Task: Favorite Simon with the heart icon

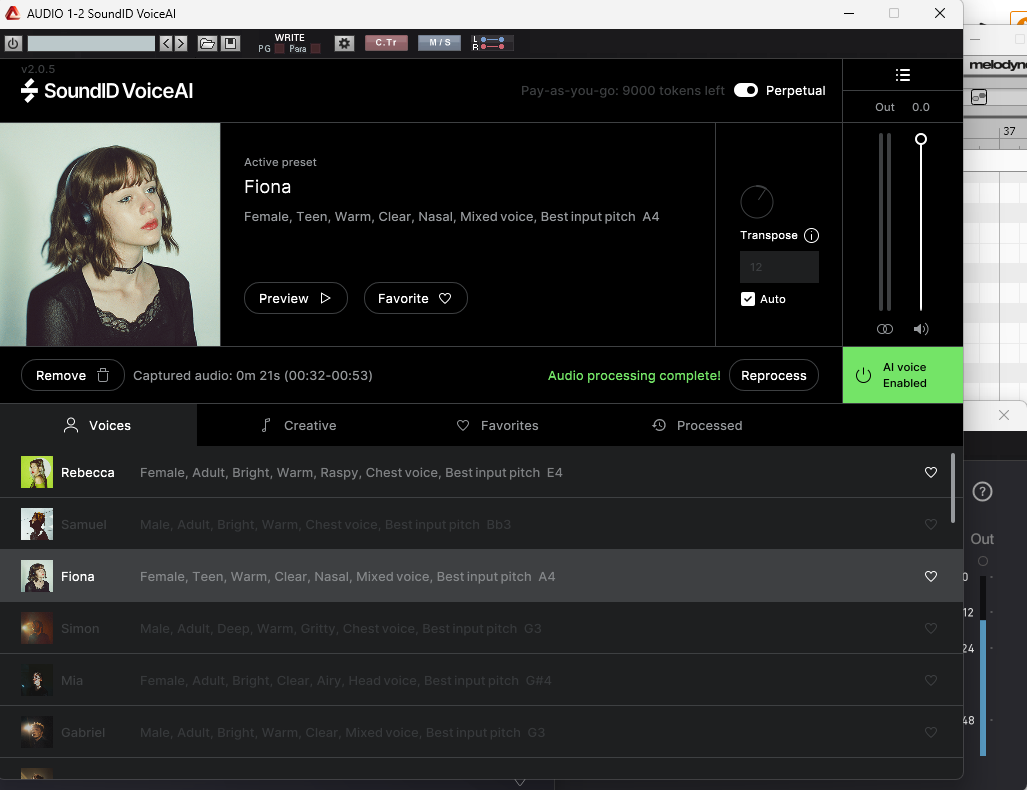Action: (930, 628)
